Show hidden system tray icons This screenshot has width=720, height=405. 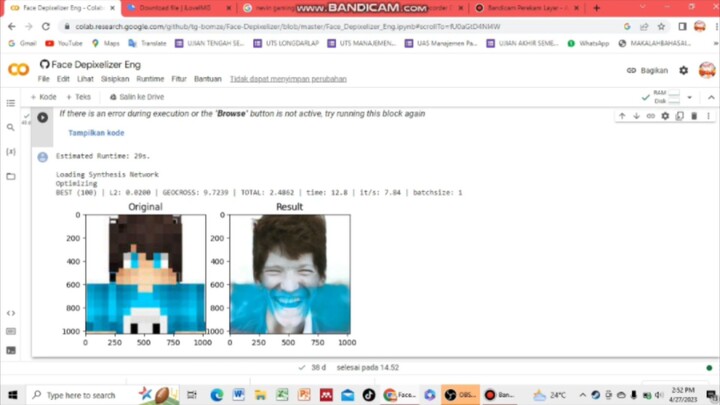click(582, 395)
